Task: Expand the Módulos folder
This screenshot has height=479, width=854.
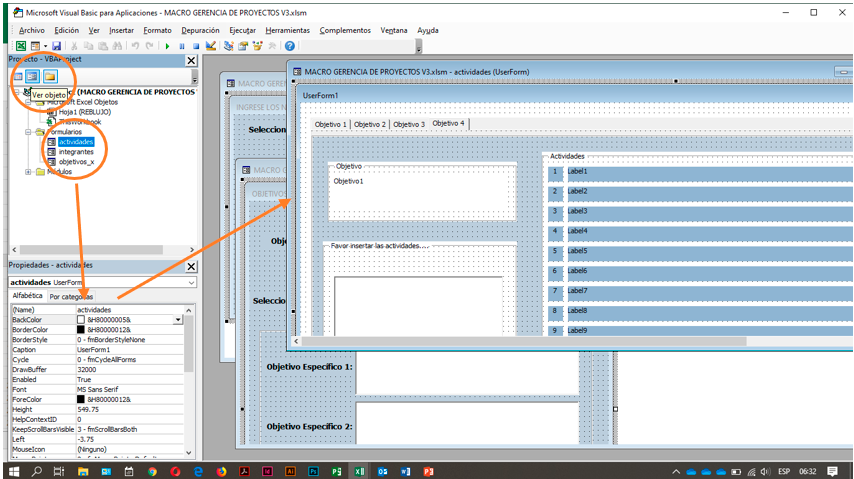Action: point(28,172)
